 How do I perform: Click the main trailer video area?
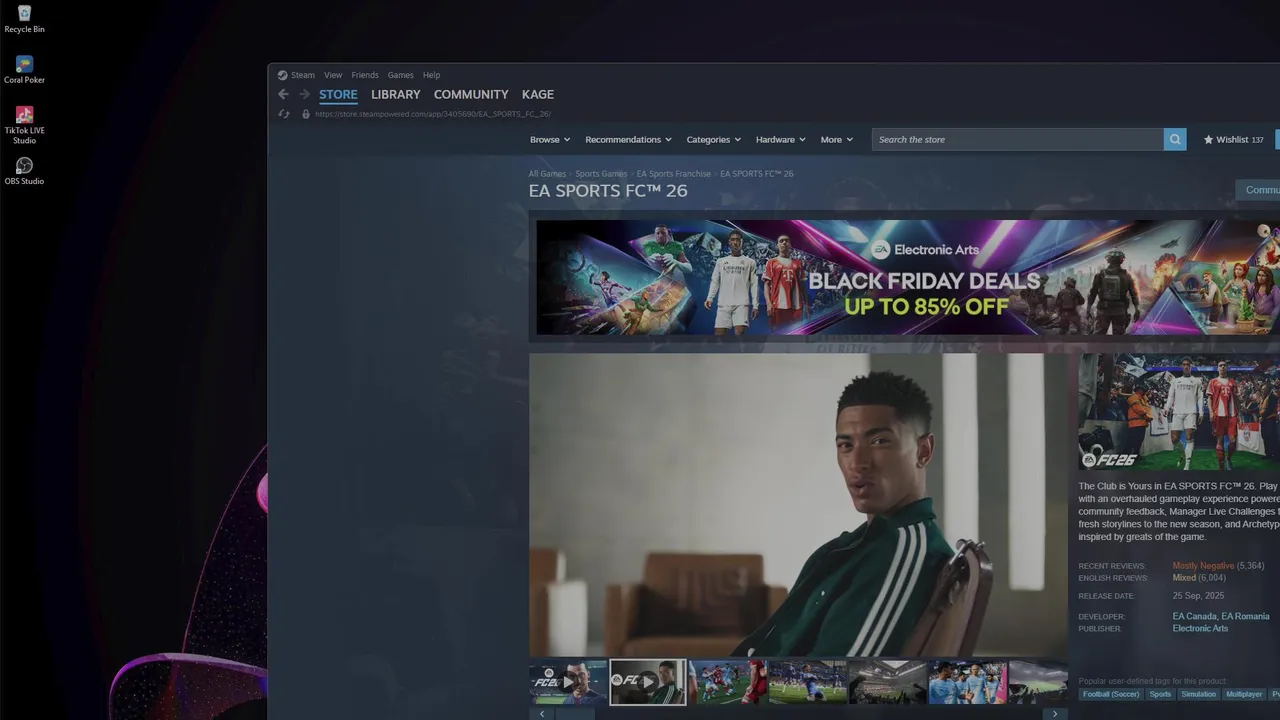coord(798,504)
